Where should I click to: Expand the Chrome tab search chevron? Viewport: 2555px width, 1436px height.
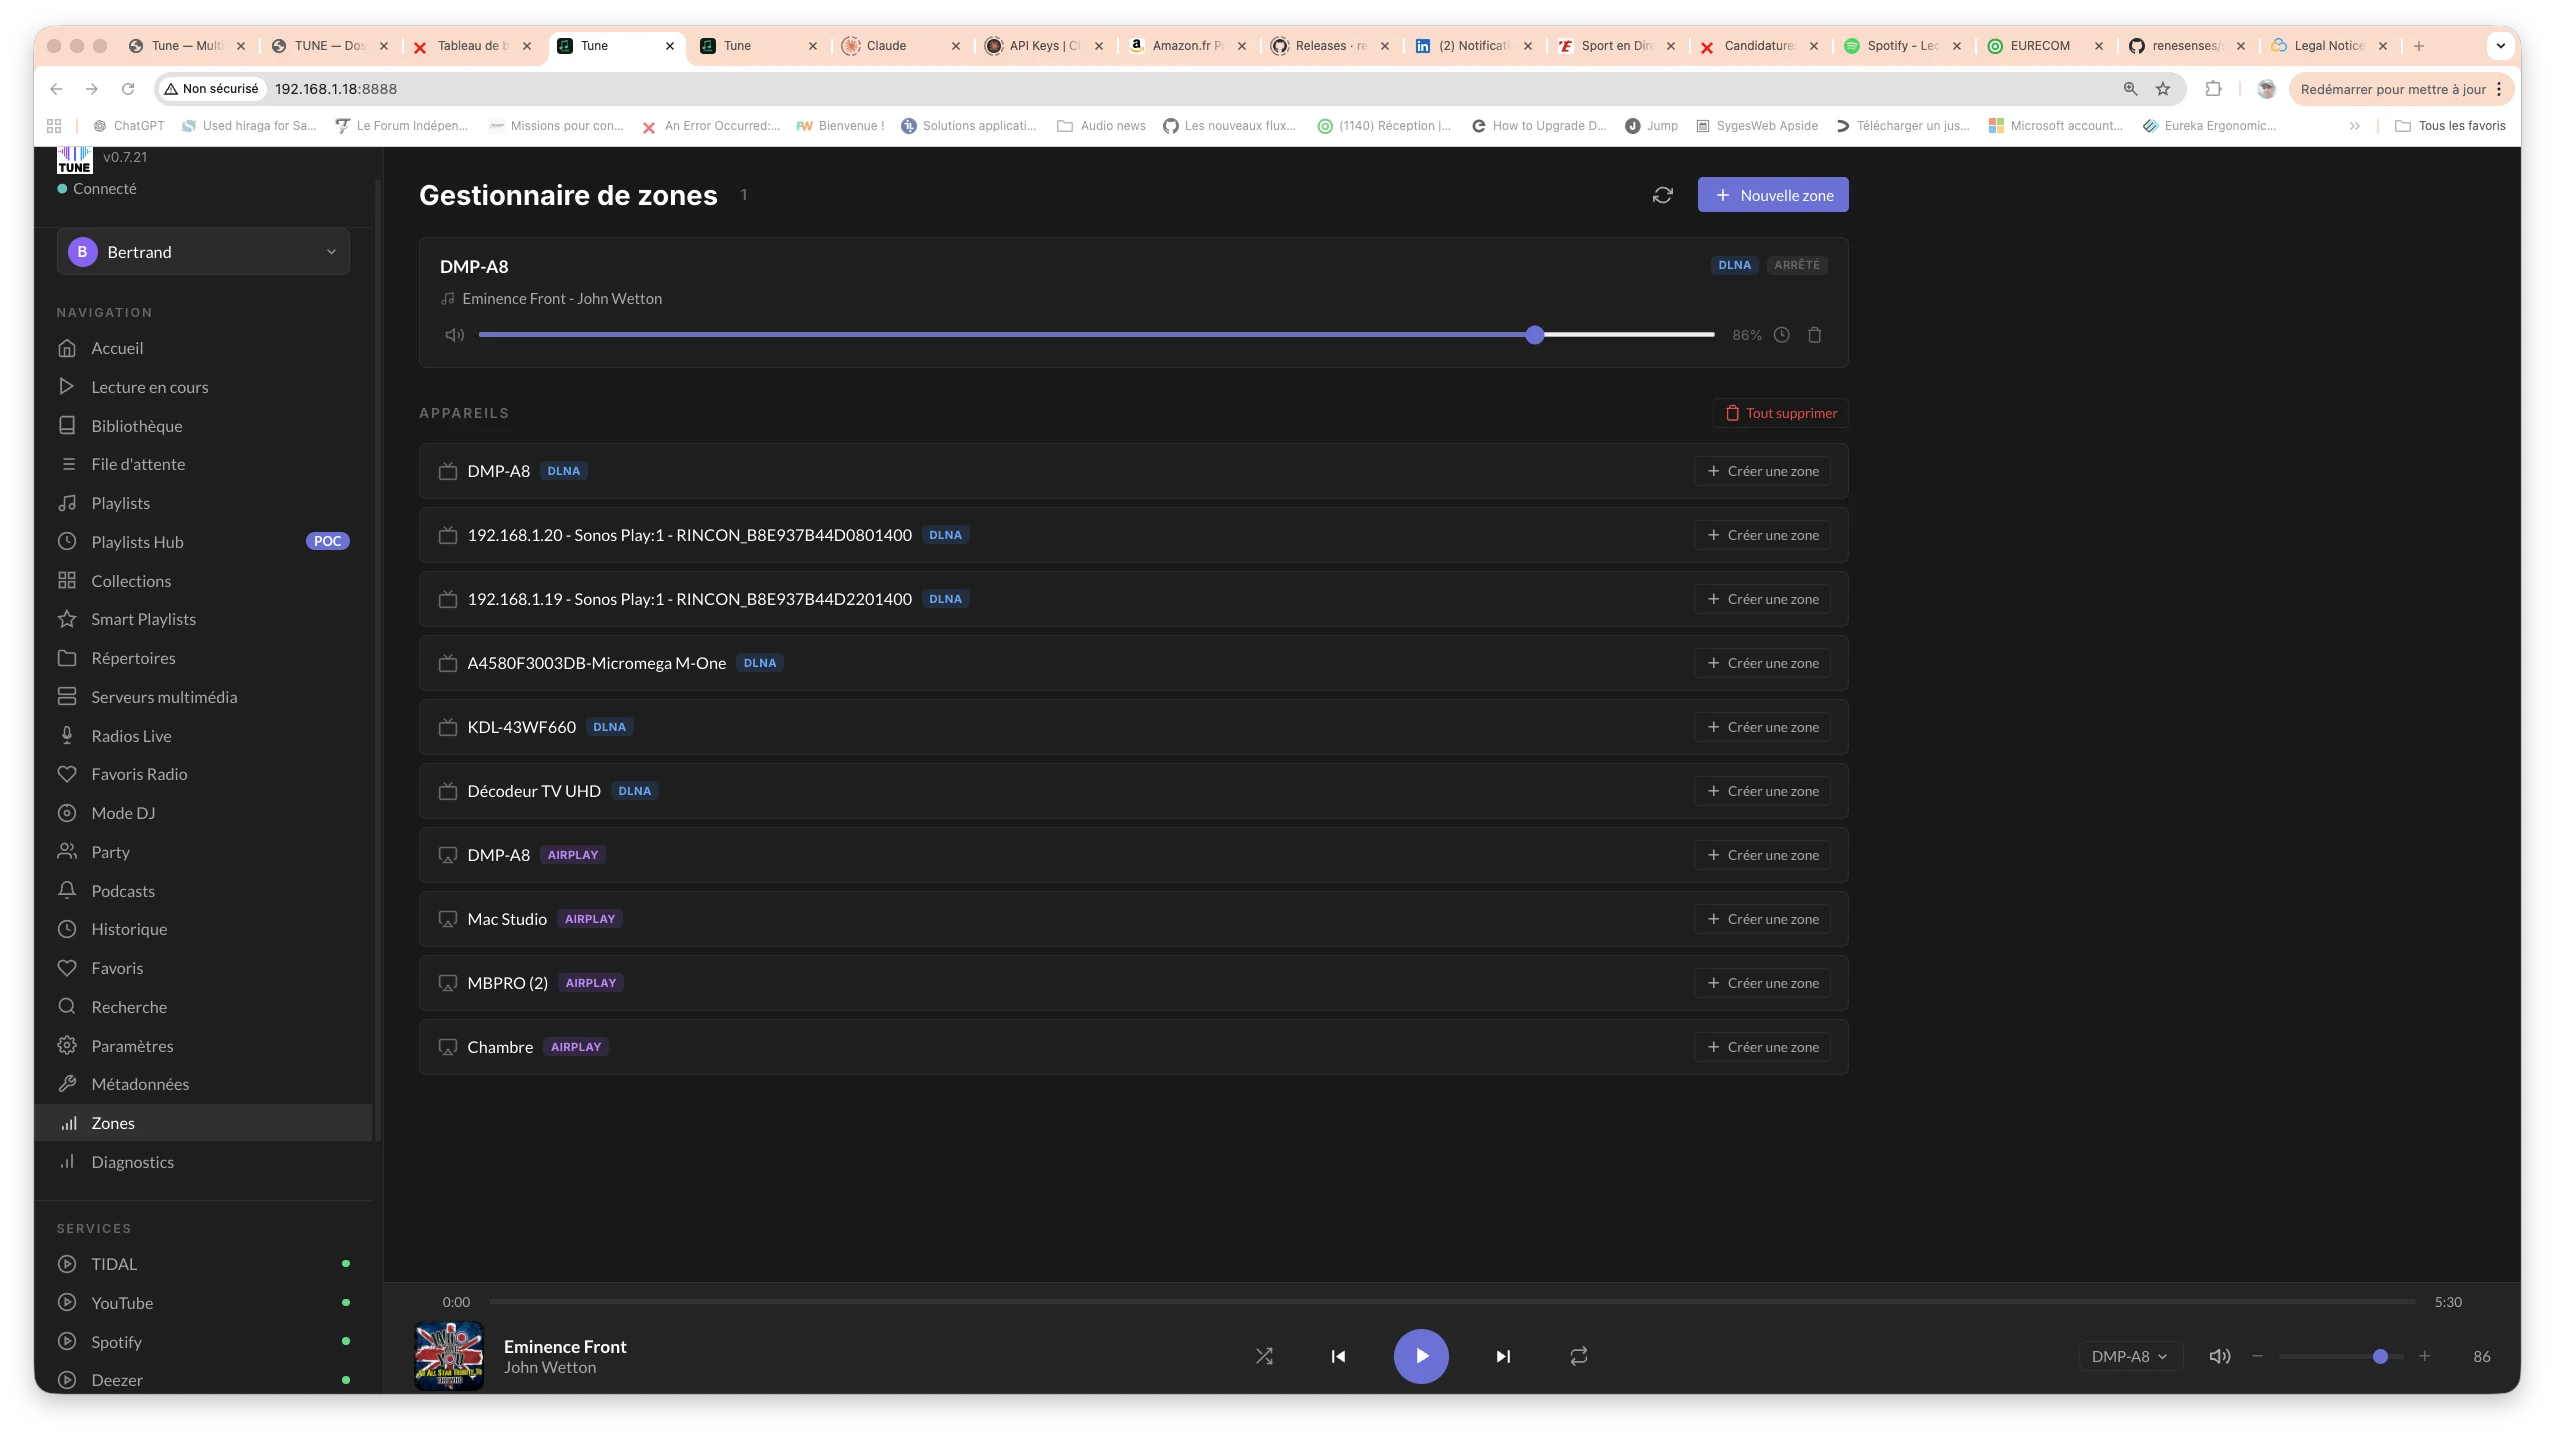coord(2500,46)
